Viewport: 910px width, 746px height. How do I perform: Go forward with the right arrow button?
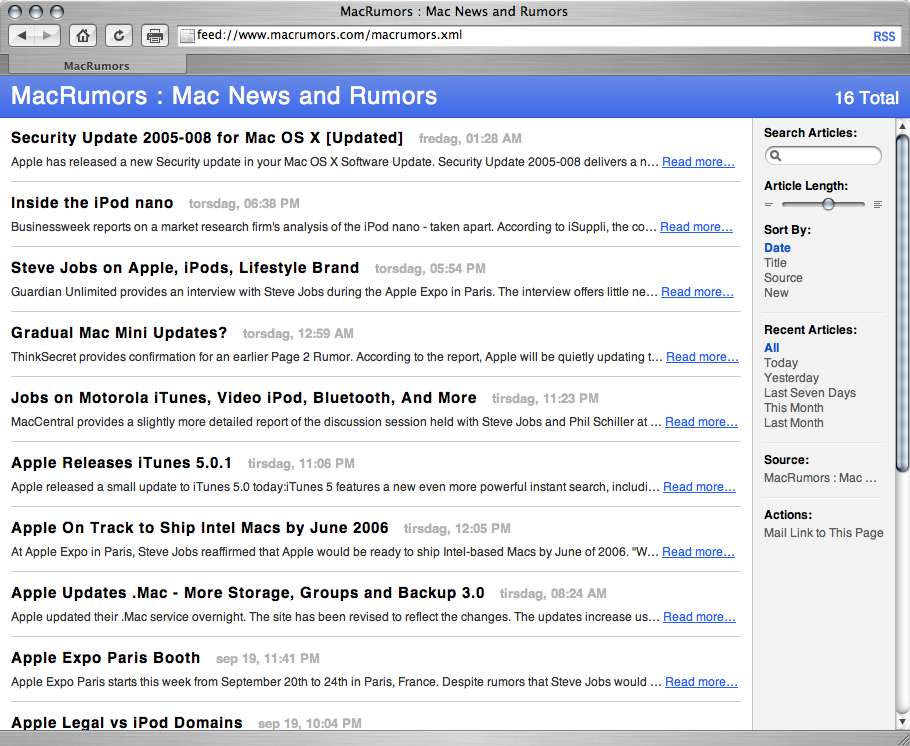click(x=49, y=35)
